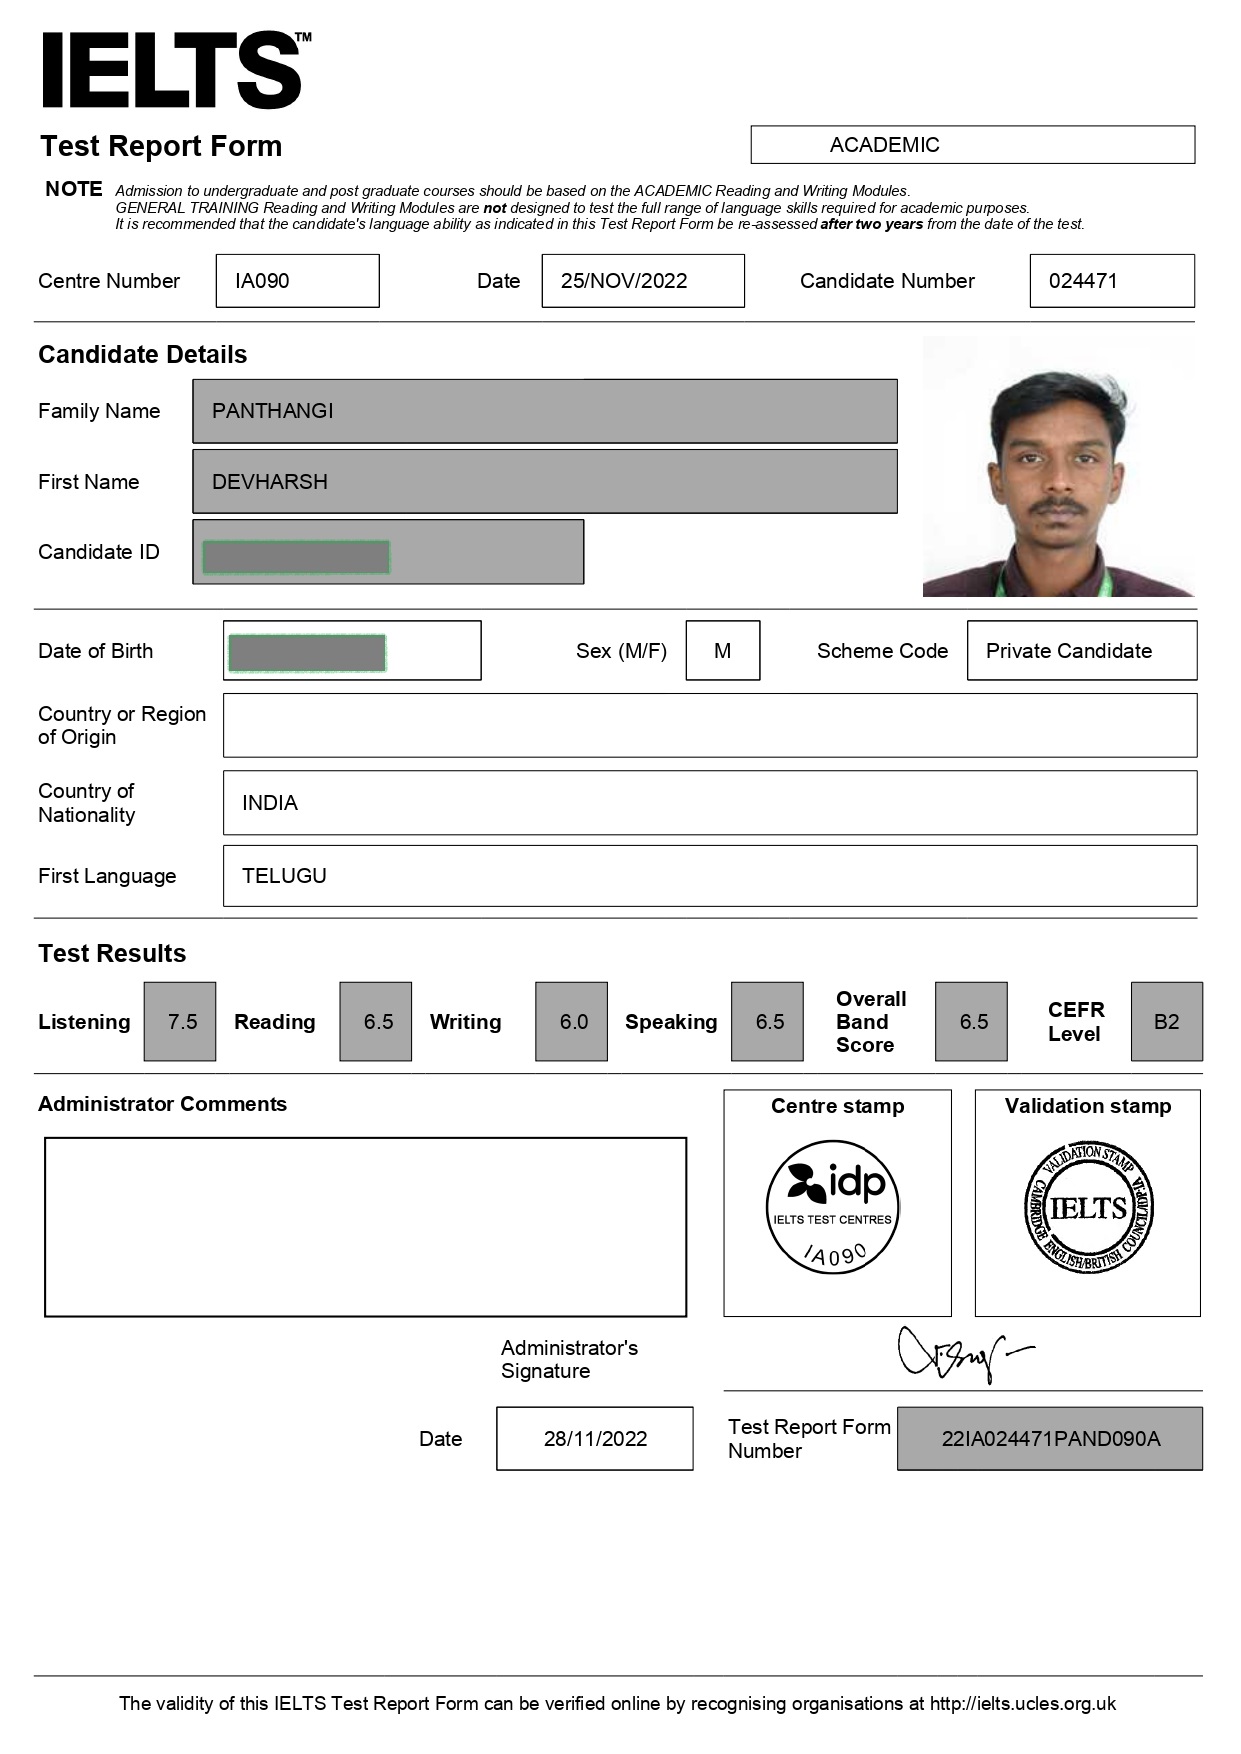Click the Test Report Form Number field
Screen dimensions: 1241x1754
[x=1049, y=1439]
